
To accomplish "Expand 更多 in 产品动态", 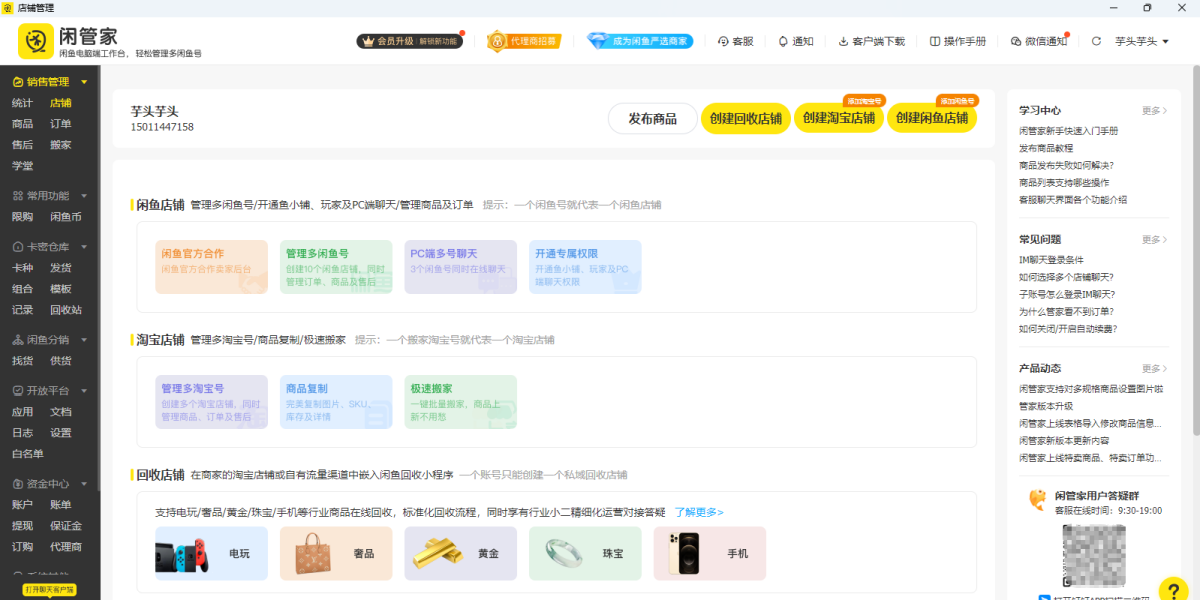I will [1154, 369].
